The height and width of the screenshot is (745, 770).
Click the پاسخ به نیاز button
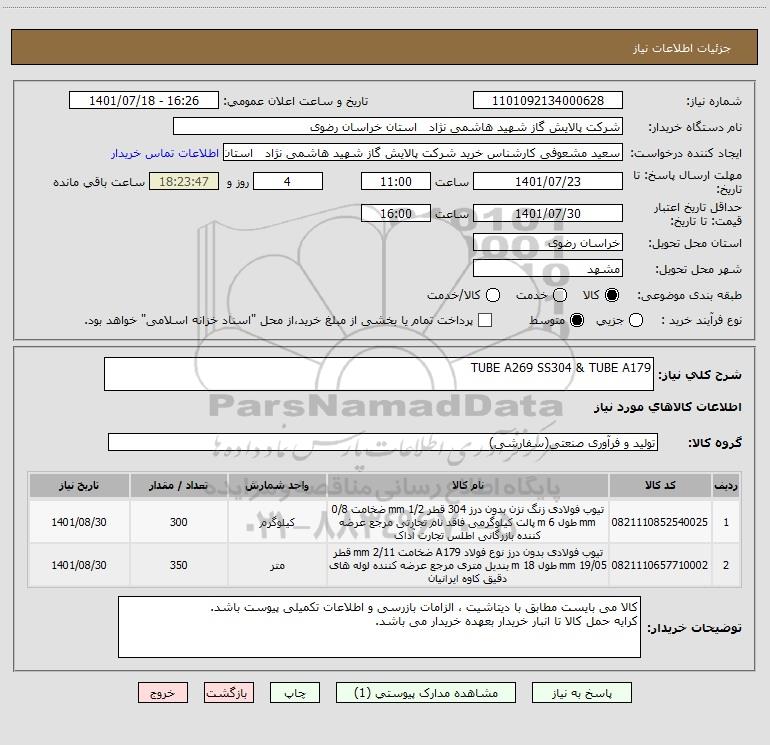tap(581, 692)
